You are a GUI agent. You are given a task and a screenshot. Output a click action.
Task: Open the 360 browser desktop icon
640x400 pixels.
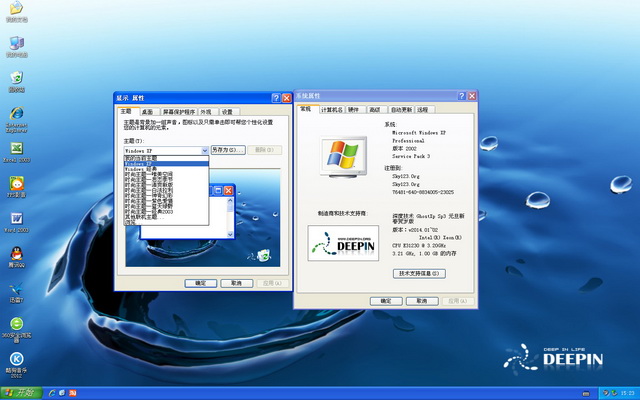pyautogui.click(x=16, y=325)
